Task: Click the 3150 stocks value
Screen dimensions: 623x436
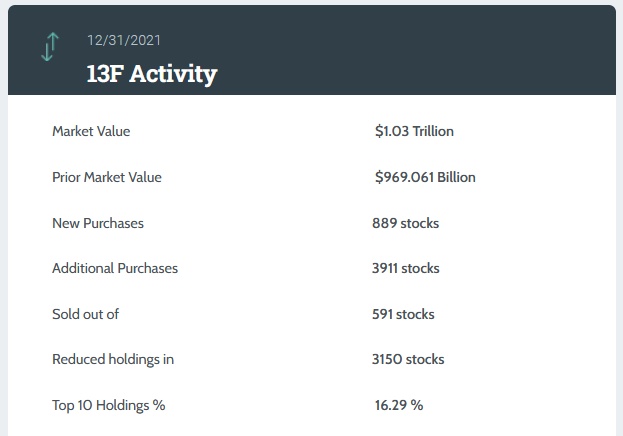Action: pos(408,359)
